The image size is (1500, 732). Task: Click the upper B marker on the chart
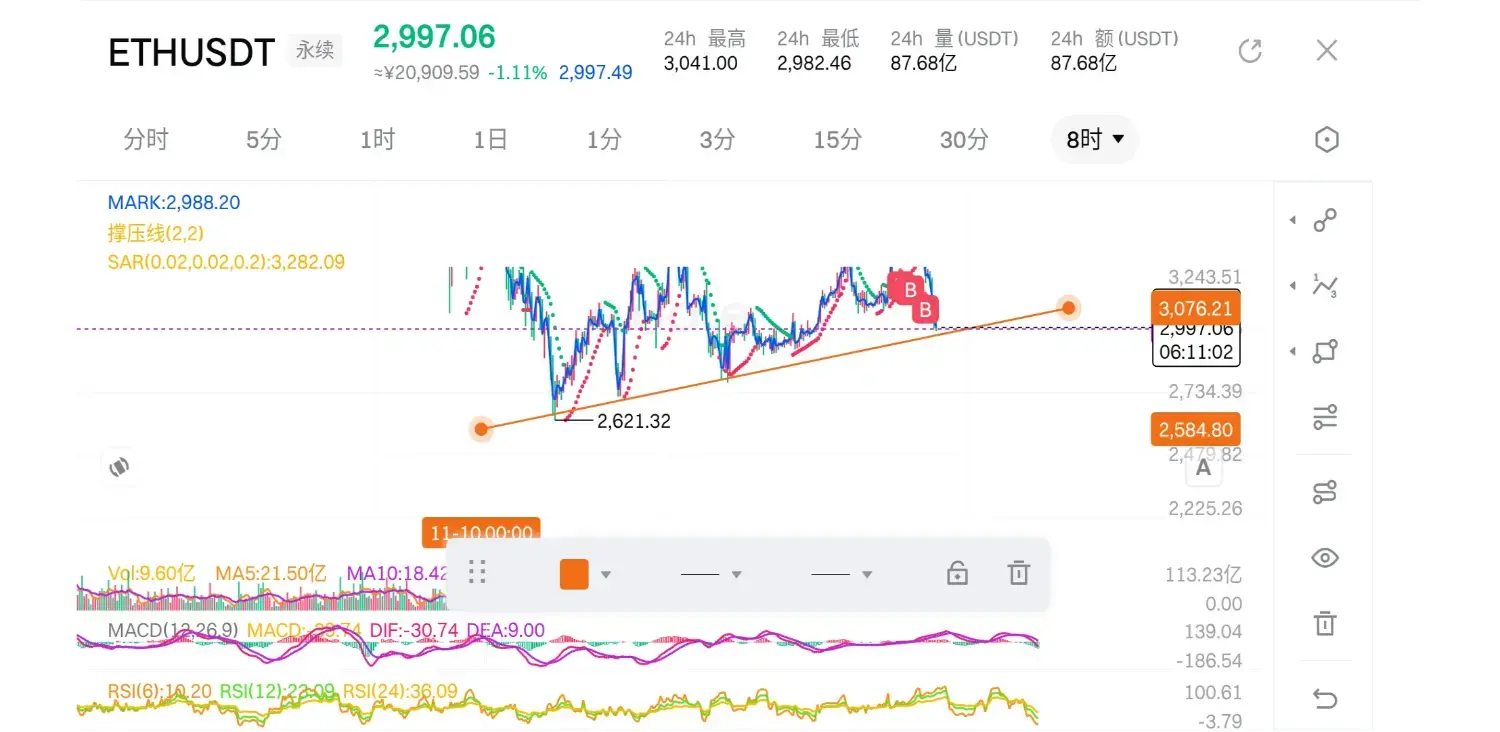coord(910,290)
